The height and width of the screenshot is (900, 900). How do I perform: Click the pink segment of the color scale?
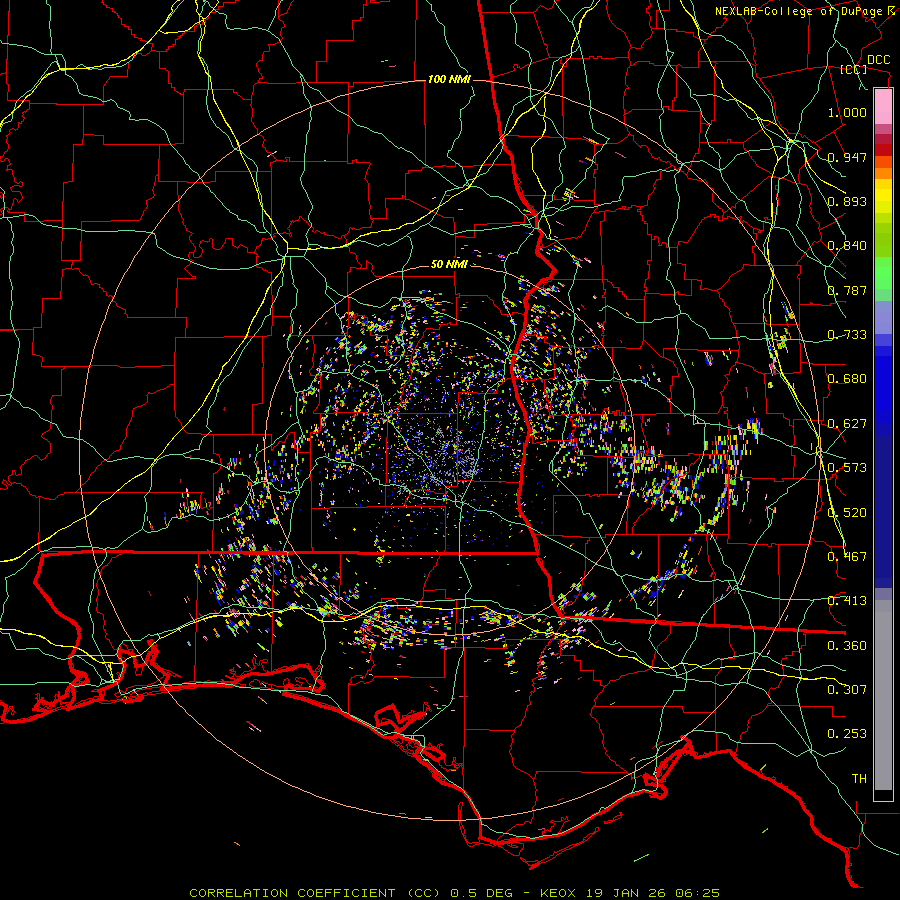(883, 107)
